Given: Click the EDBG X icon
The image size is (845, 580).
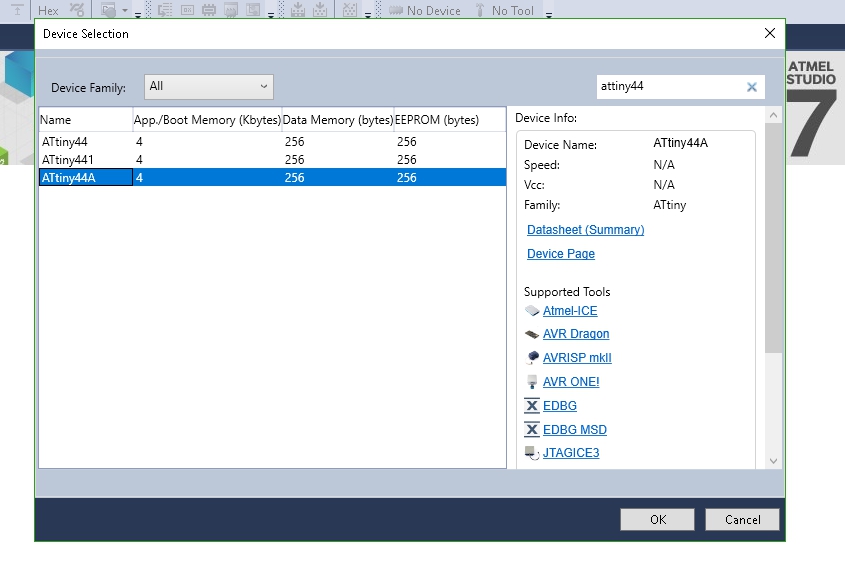Looking at the screenshot, I should 532,406.
